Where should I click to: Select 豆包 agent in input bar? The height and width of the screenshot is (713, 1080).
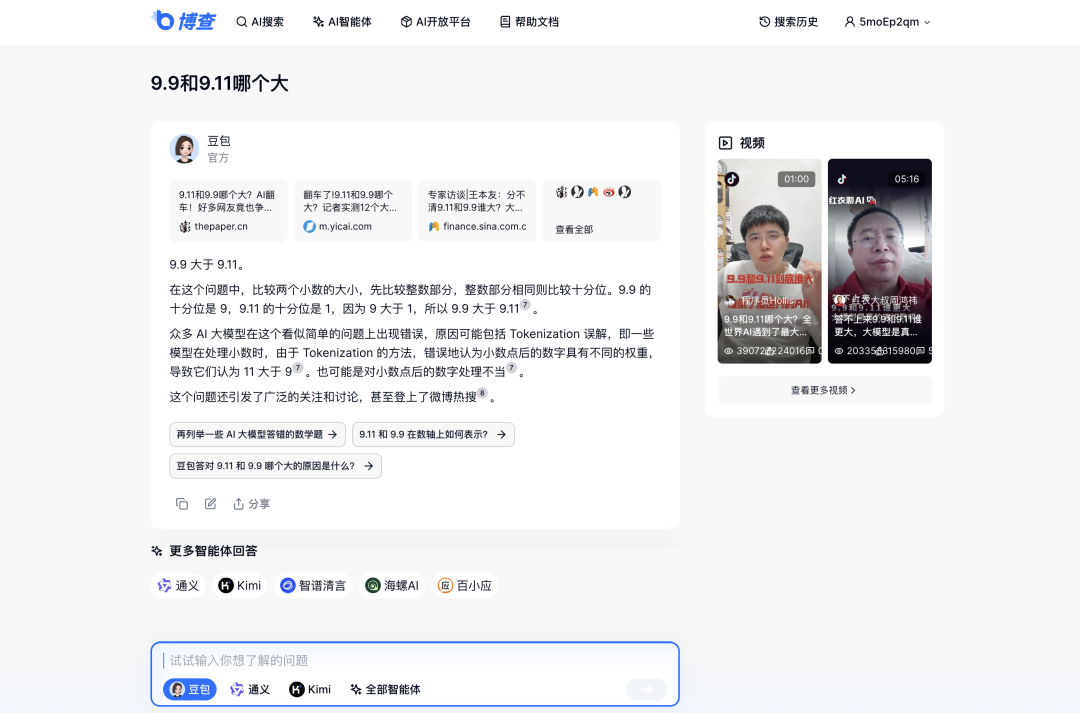point(190,690)
